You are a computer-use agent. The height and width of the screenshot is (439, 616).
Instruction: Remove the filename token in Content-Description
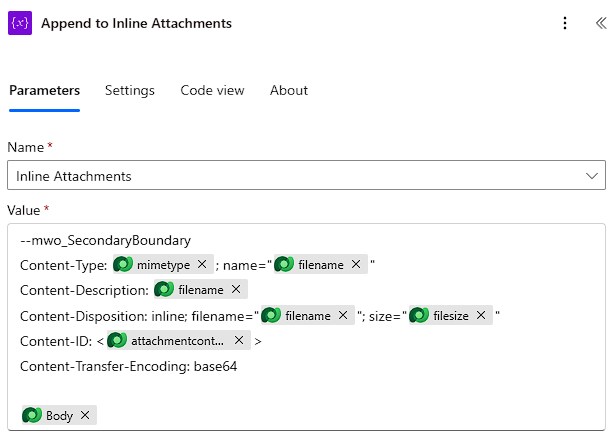[236, 289]
